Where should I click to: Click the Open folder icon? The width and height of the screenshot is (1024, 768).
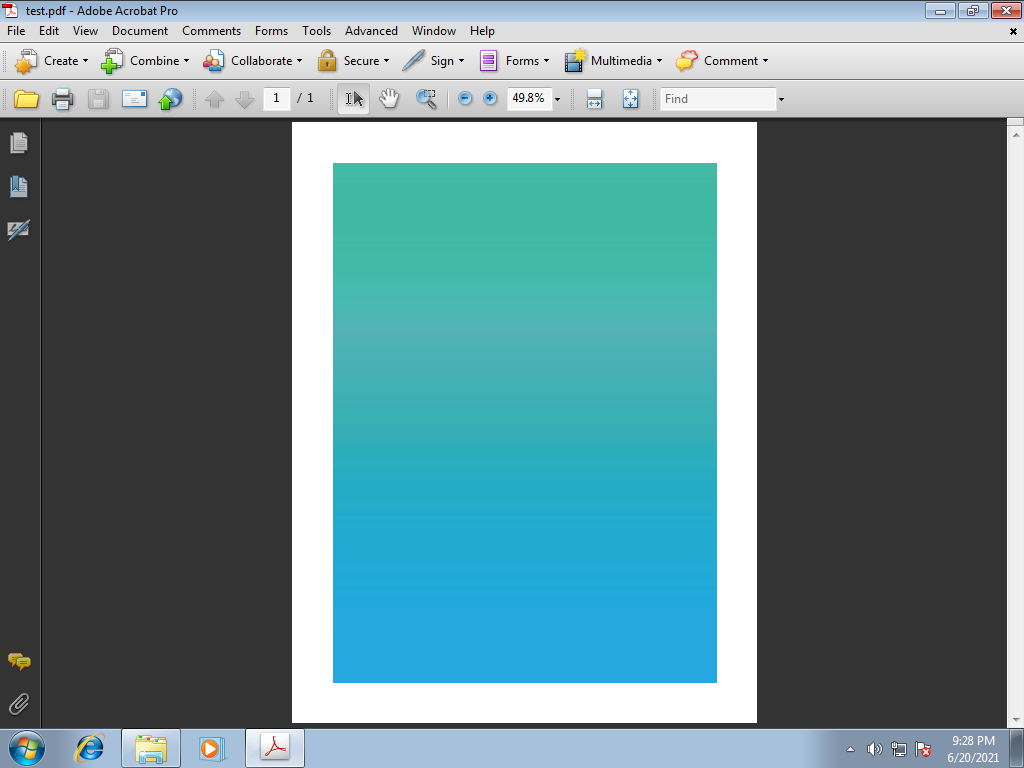[x=26, y=99]
